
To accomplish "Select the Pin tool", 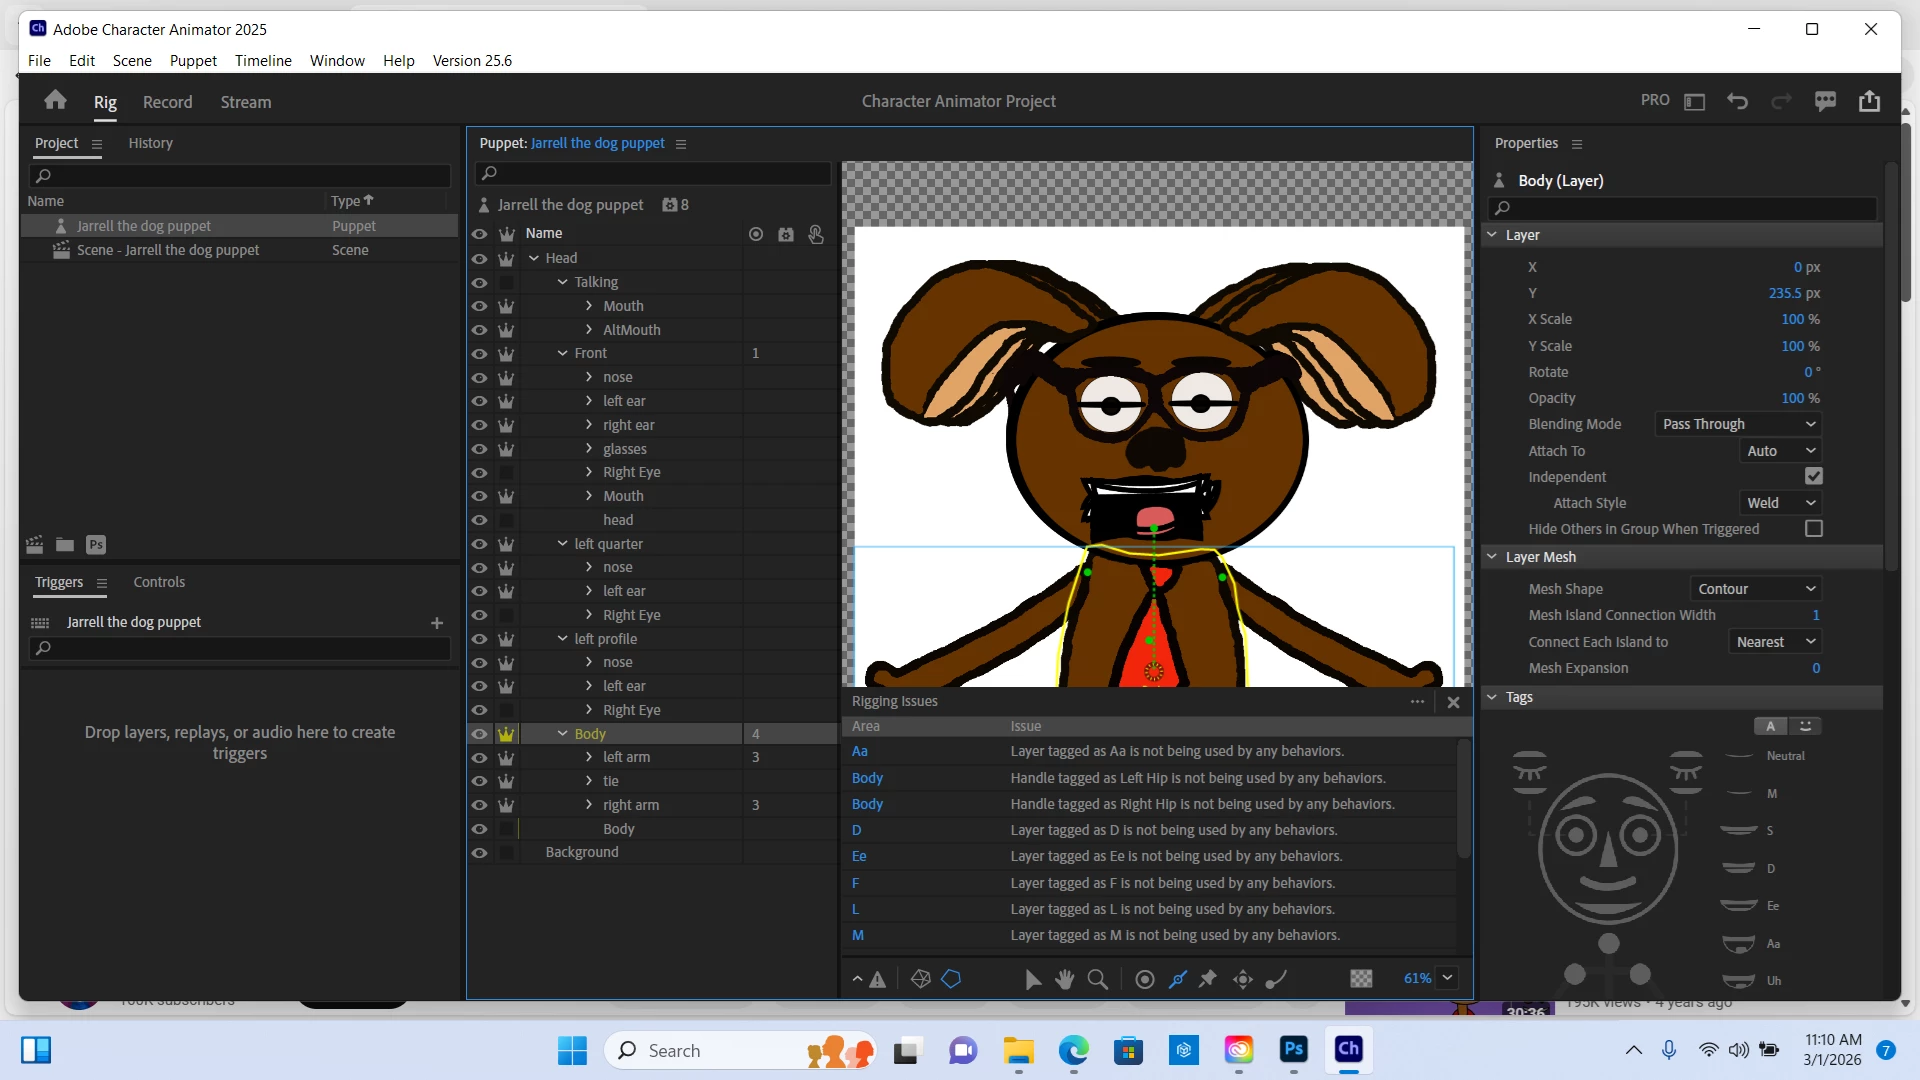I will (1208, 979).
